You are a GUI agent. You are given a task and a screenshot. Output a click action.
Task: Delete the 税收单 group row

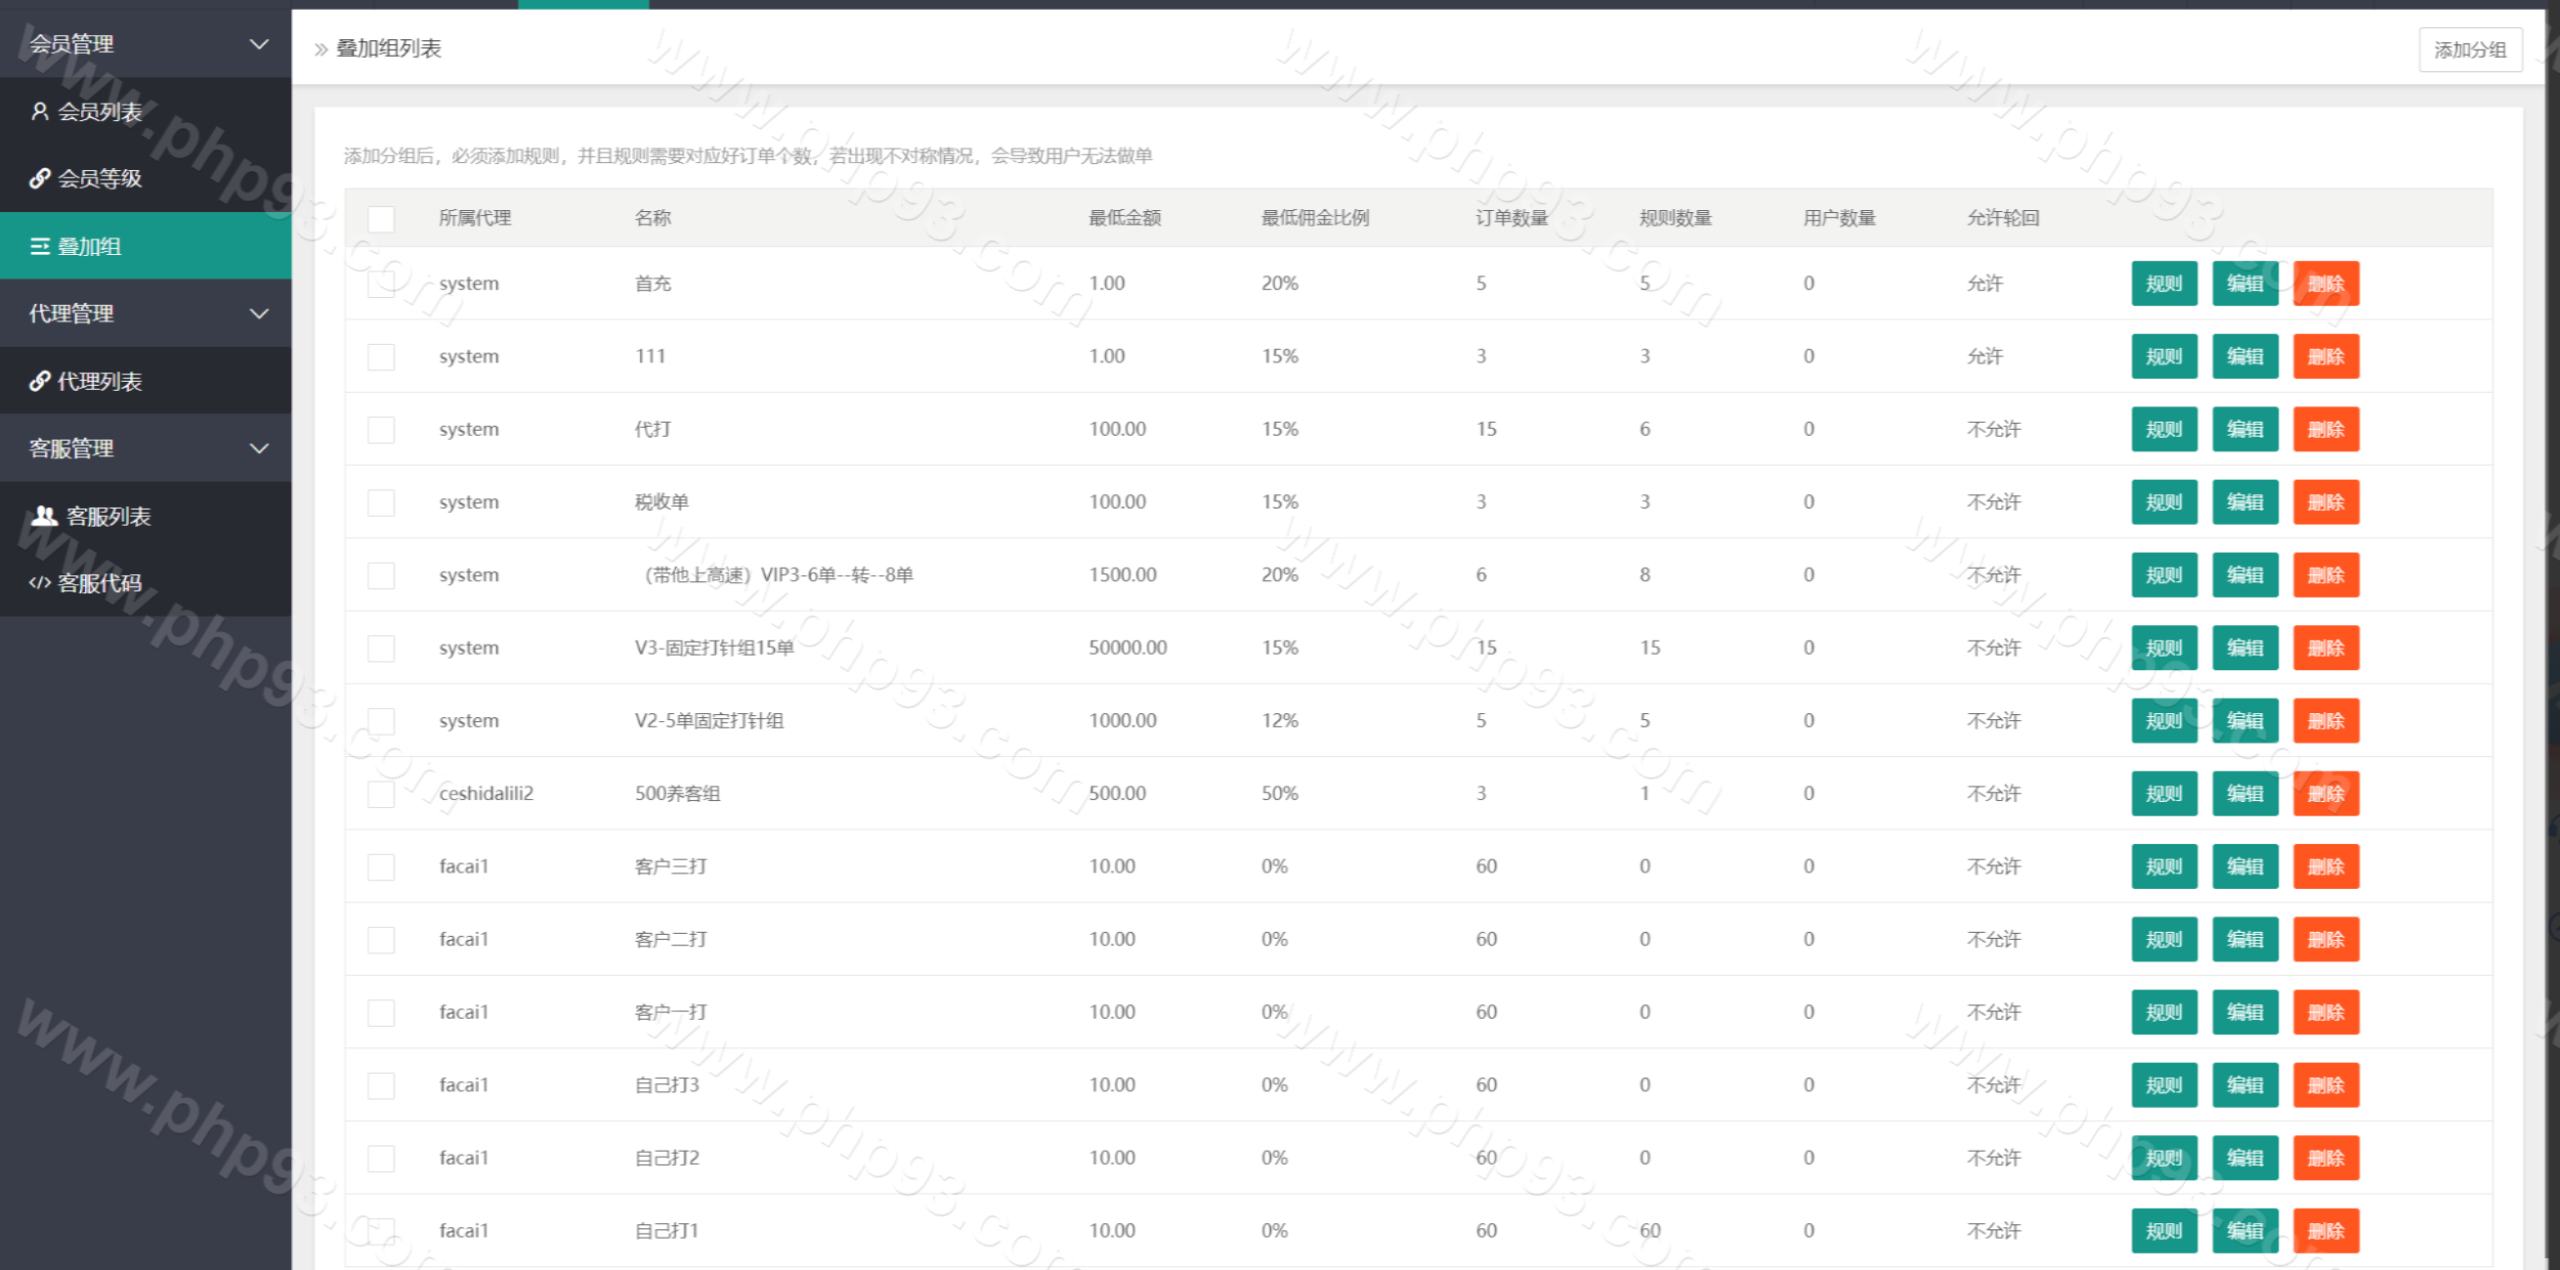pos(2325,503)
